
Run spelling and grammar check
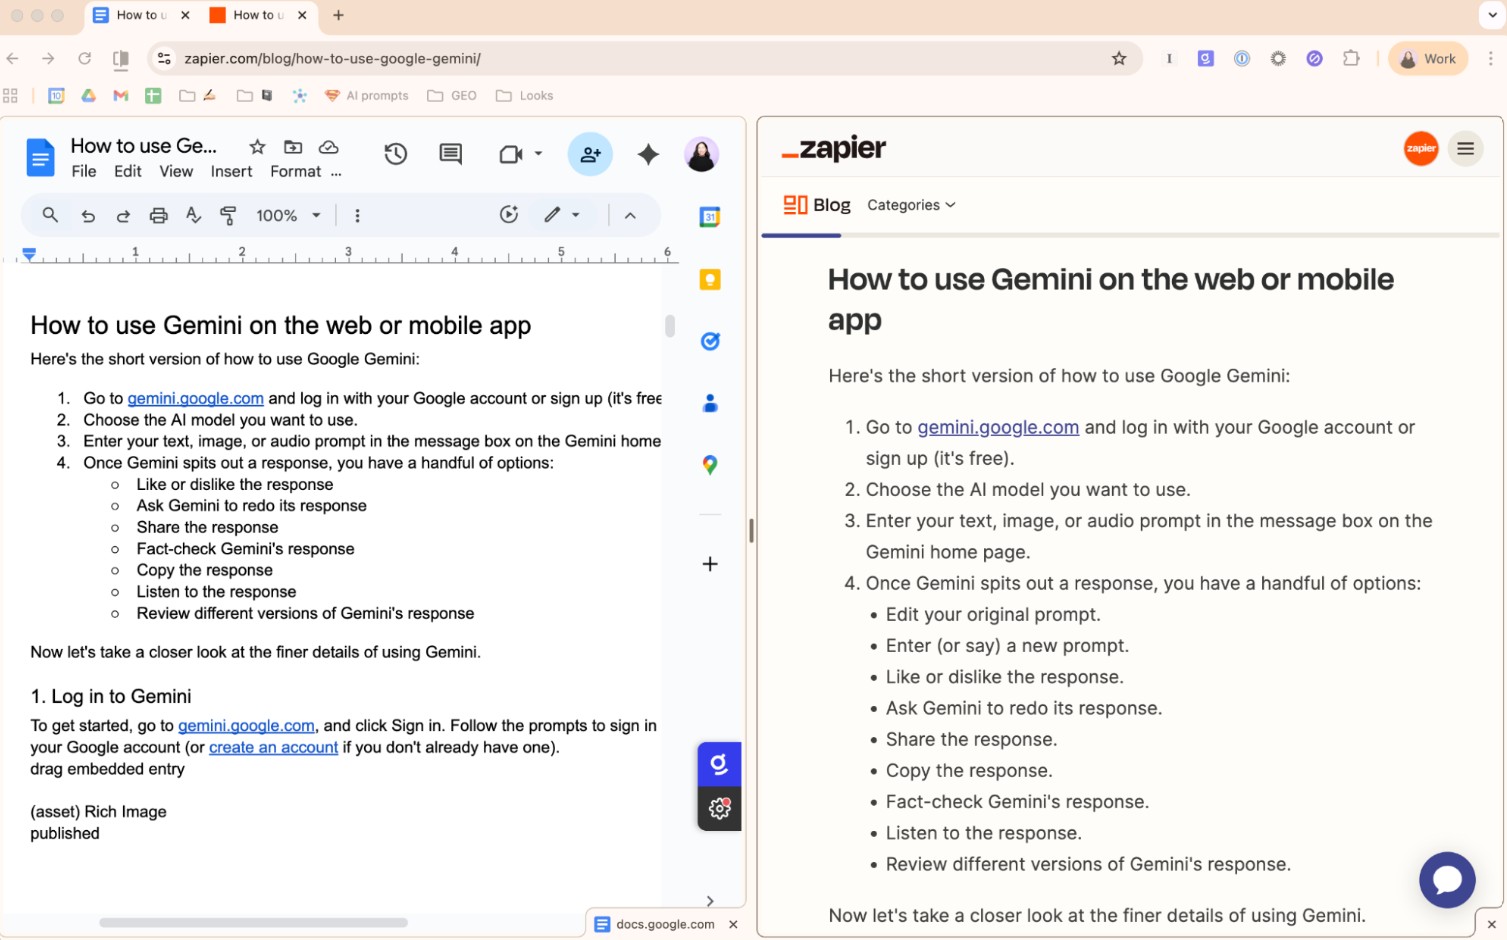pos(193,214)
